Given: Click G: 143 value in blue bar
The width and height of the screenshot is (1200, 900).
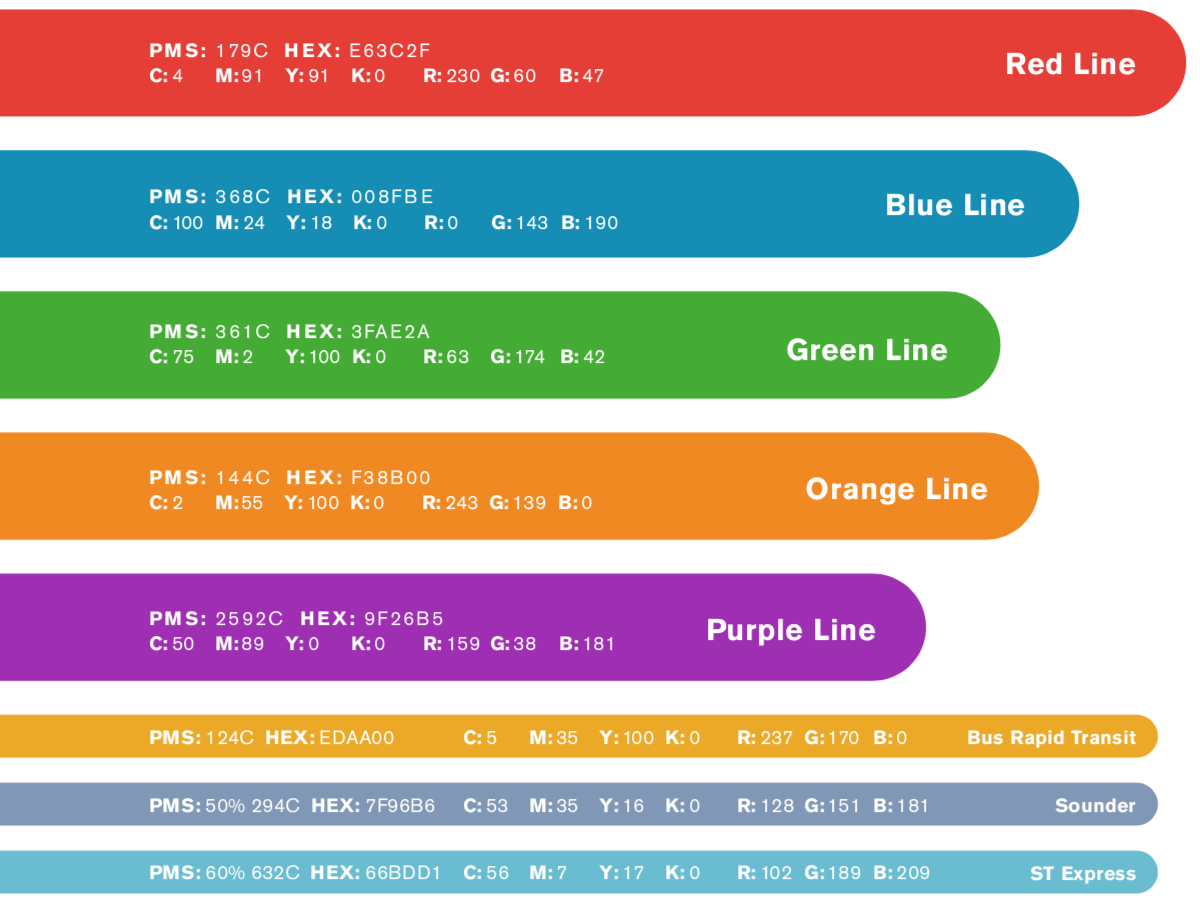Looking at the screenshot, I should (519, 223).
